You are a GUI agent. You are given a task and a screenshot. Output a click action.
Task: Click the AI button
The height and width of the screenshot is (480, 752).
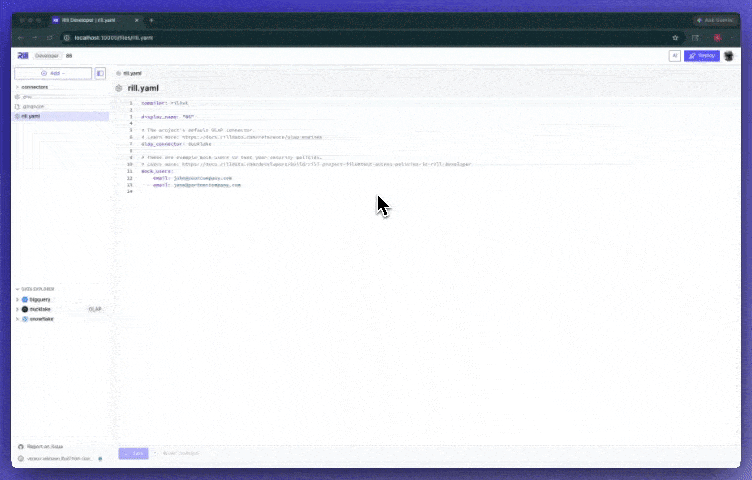[x=675, y=56]
